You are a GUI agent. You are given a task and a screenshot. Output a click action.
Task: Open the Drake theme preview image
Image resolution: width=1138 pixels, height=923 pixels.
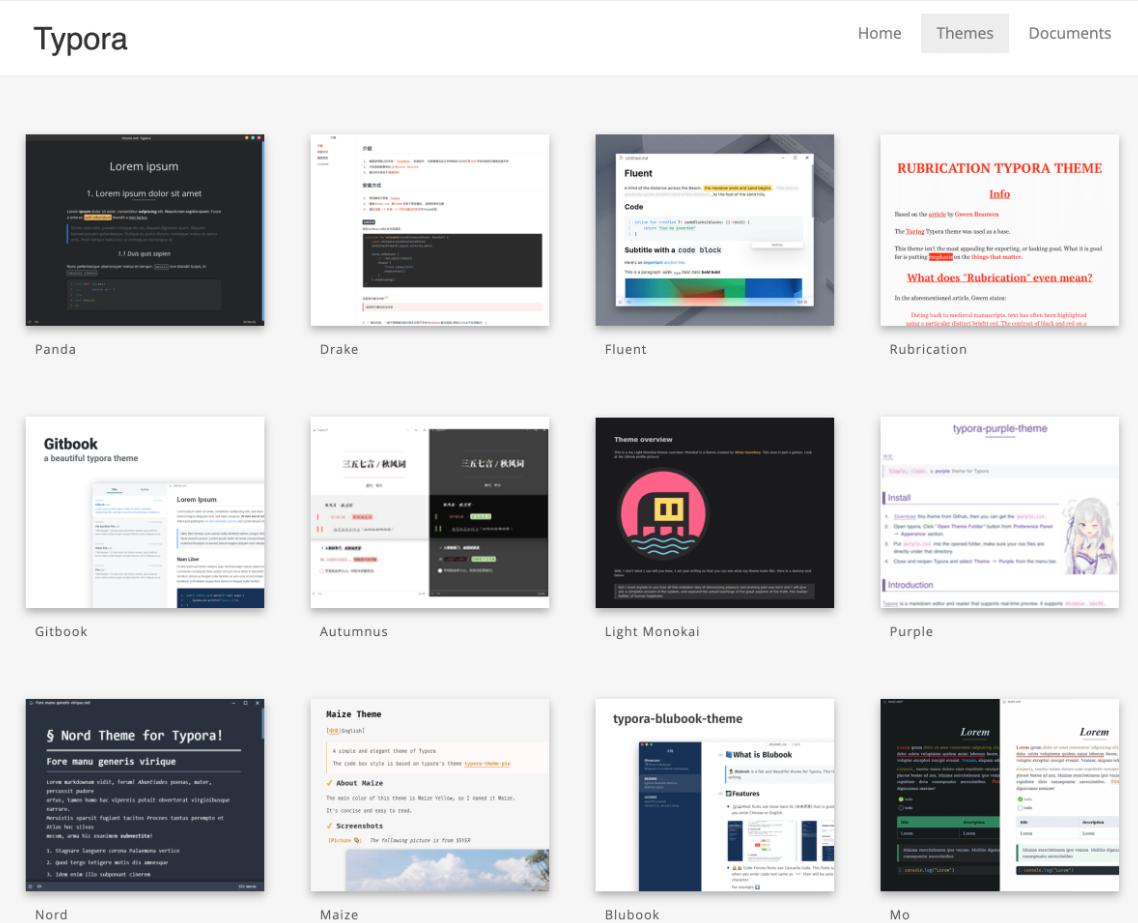pyautogui.click(x=430, y=230)
